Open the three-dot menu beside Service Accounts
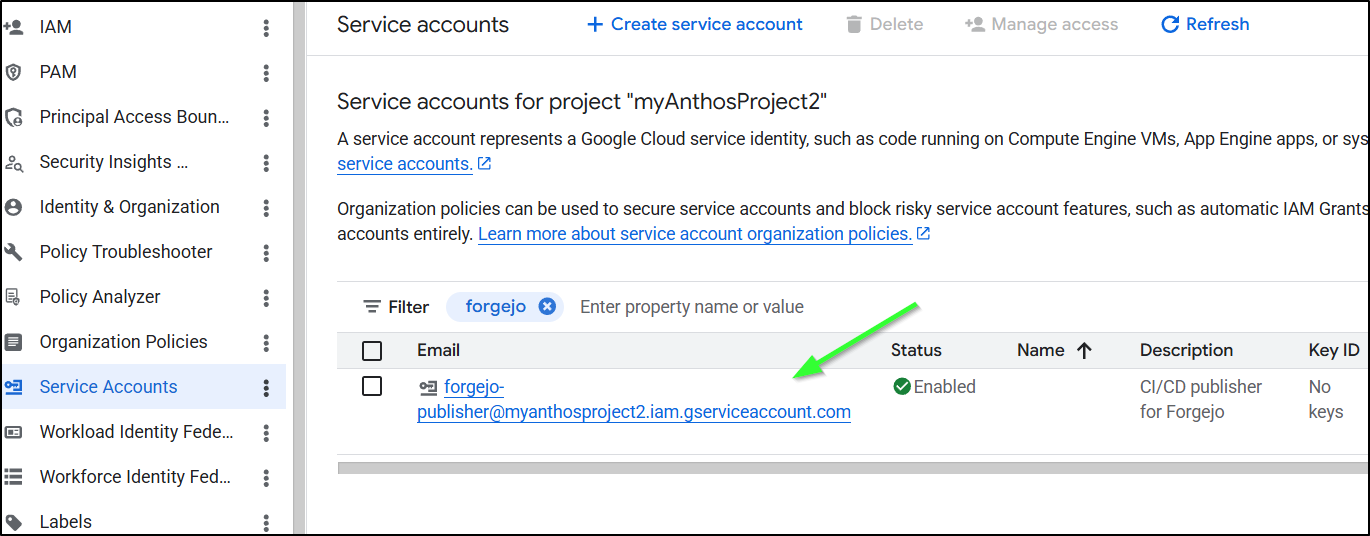The height and width of the screenshot is (536, 1370). (x=266, y=388)
